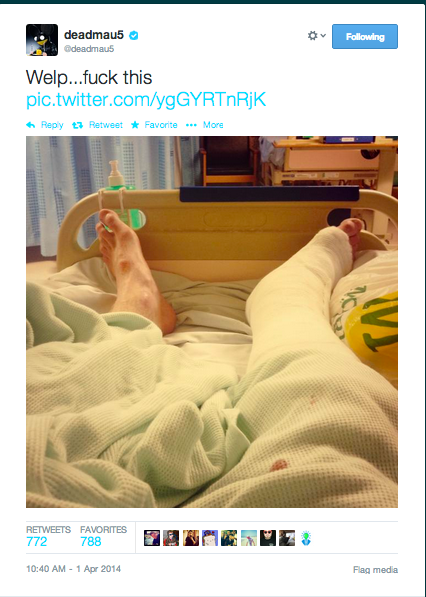Toggle the Favorite star
This screenshot has height=597, width=426.
pos(135,125)
